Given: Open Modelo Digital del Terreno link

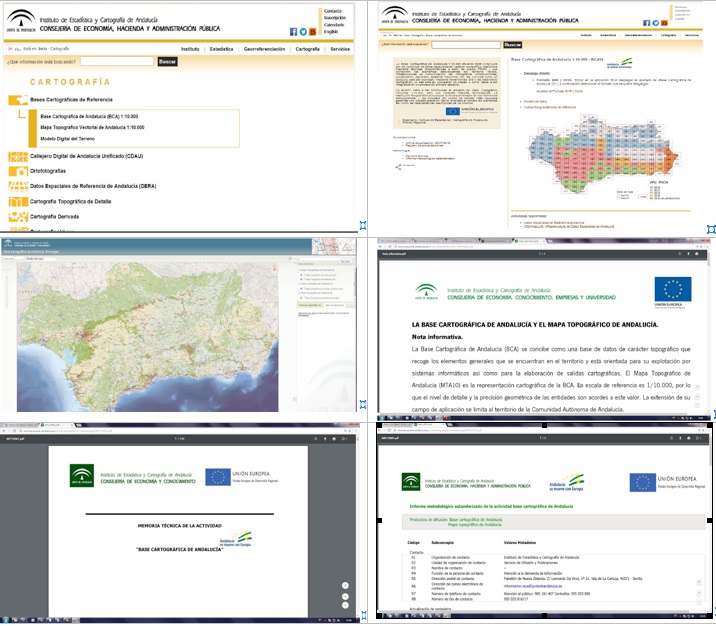Looking at the screenshot, I should tap(68, 139).
